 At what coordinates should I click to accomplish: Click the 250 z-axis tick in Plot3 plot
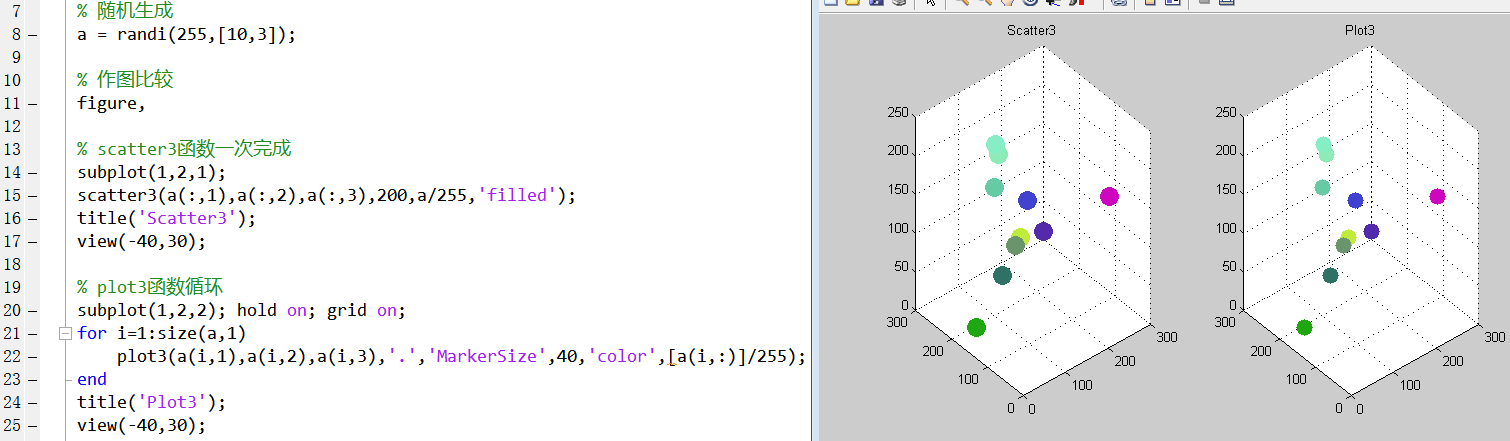click(1226, 113)
